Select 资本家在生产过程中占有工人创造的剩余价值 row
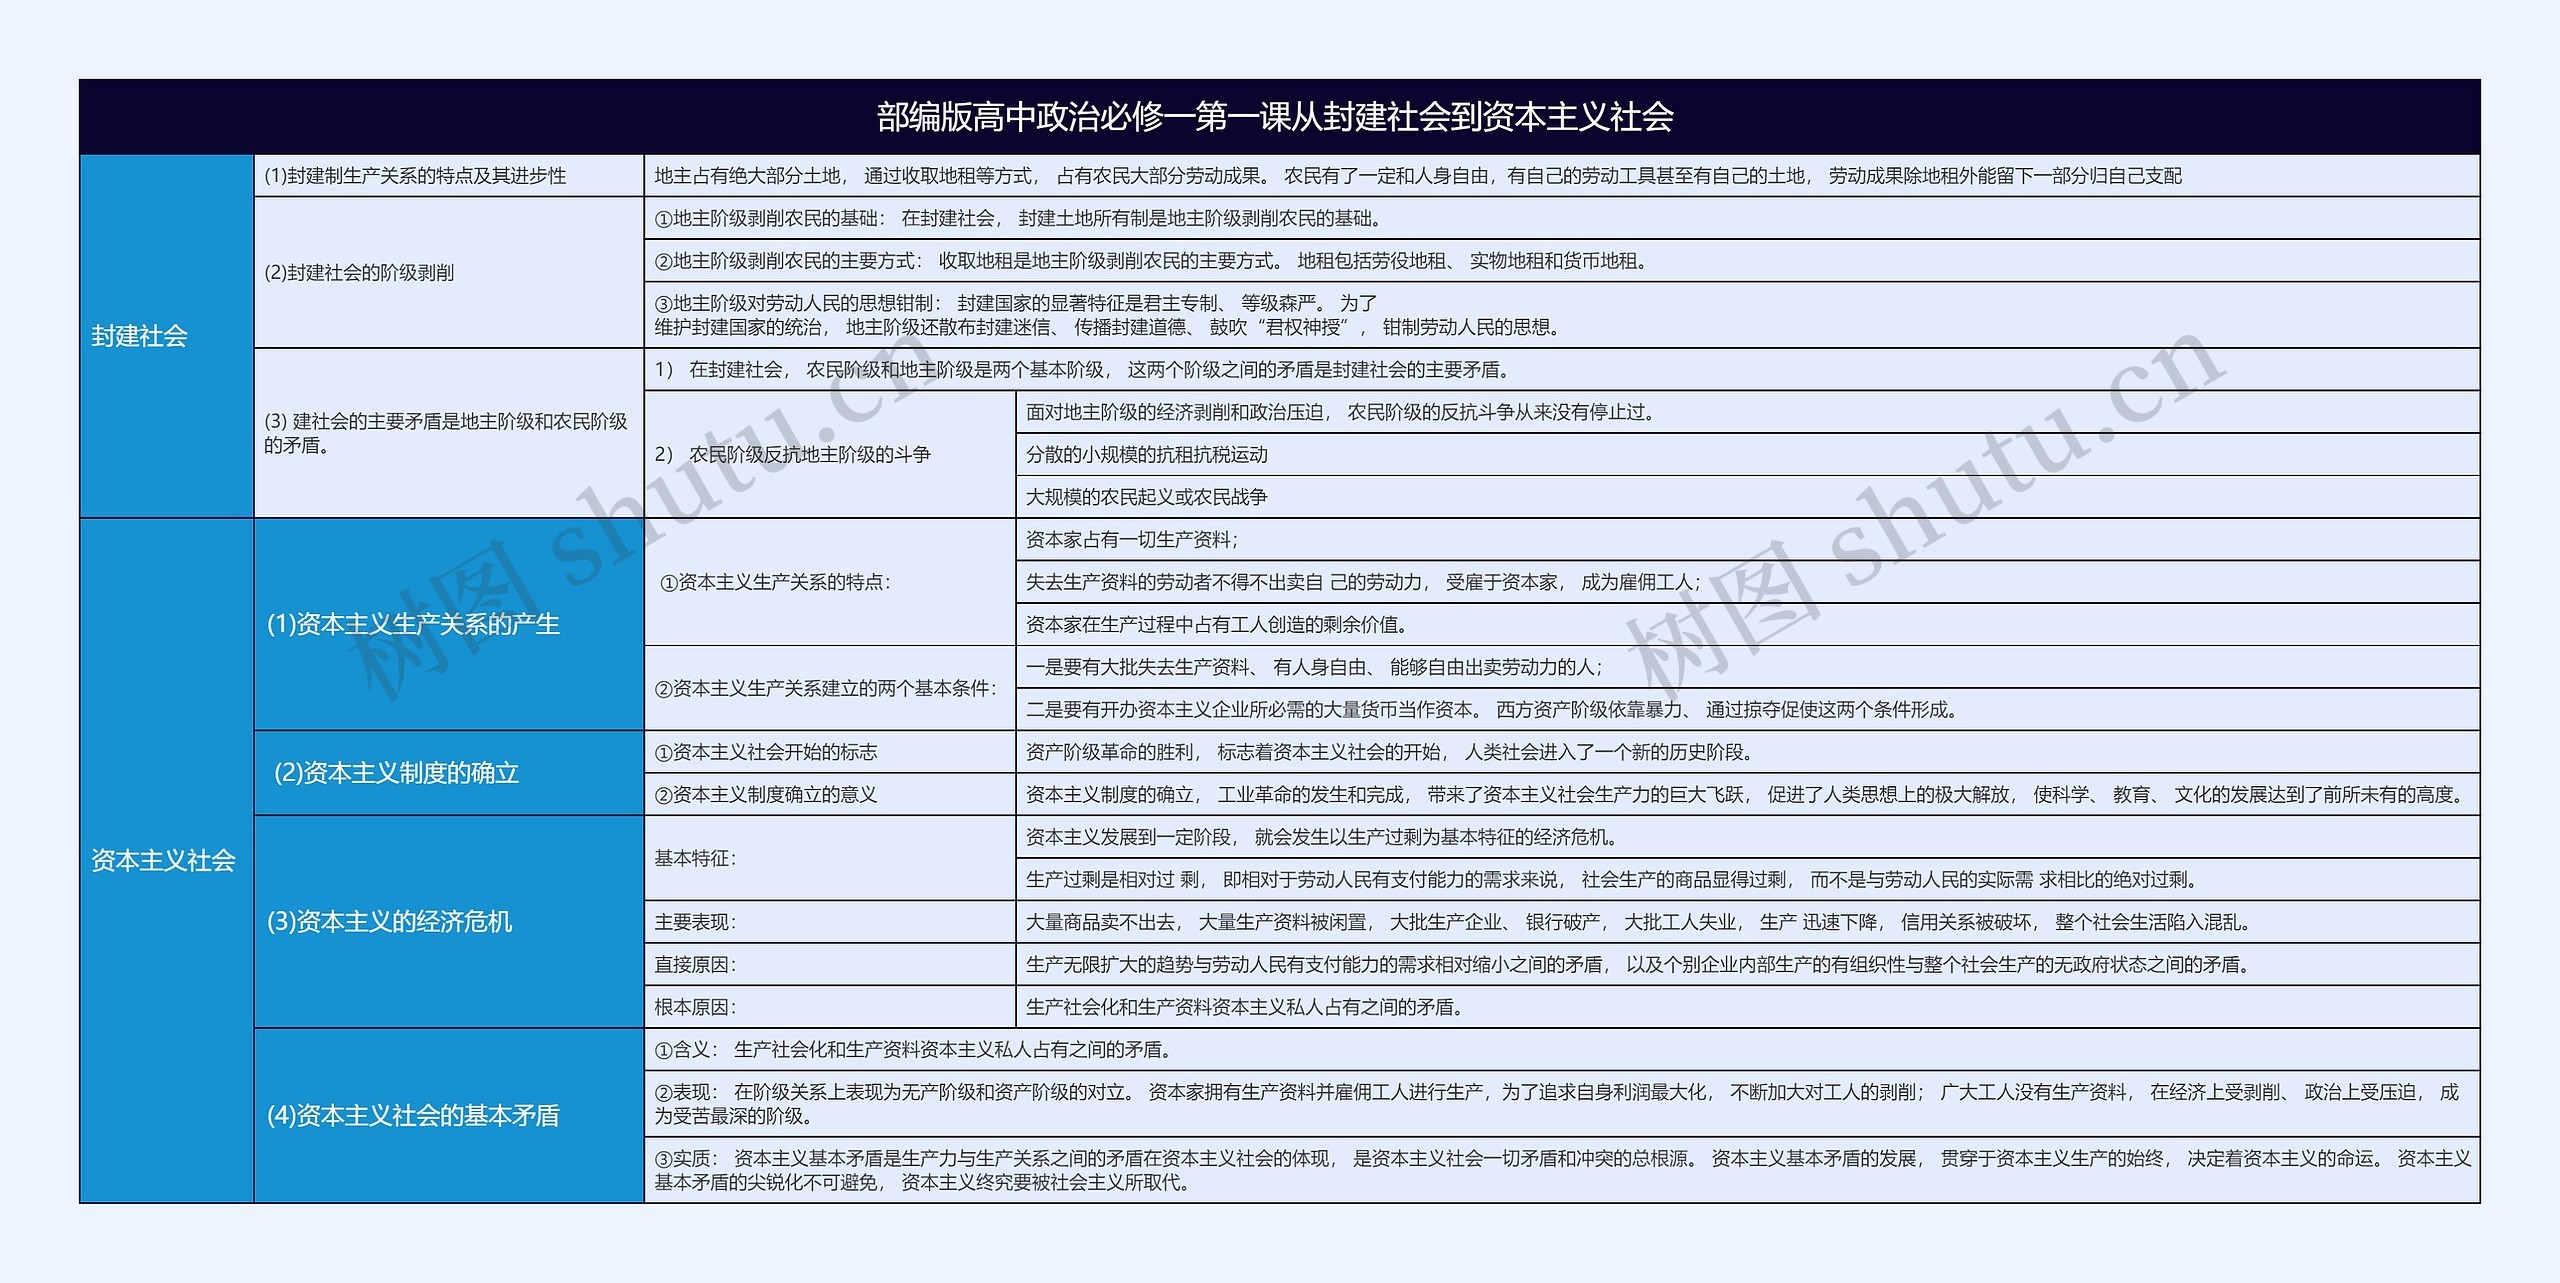The height and width of the screenshot is (1283, 2560). coord(1748,625)
